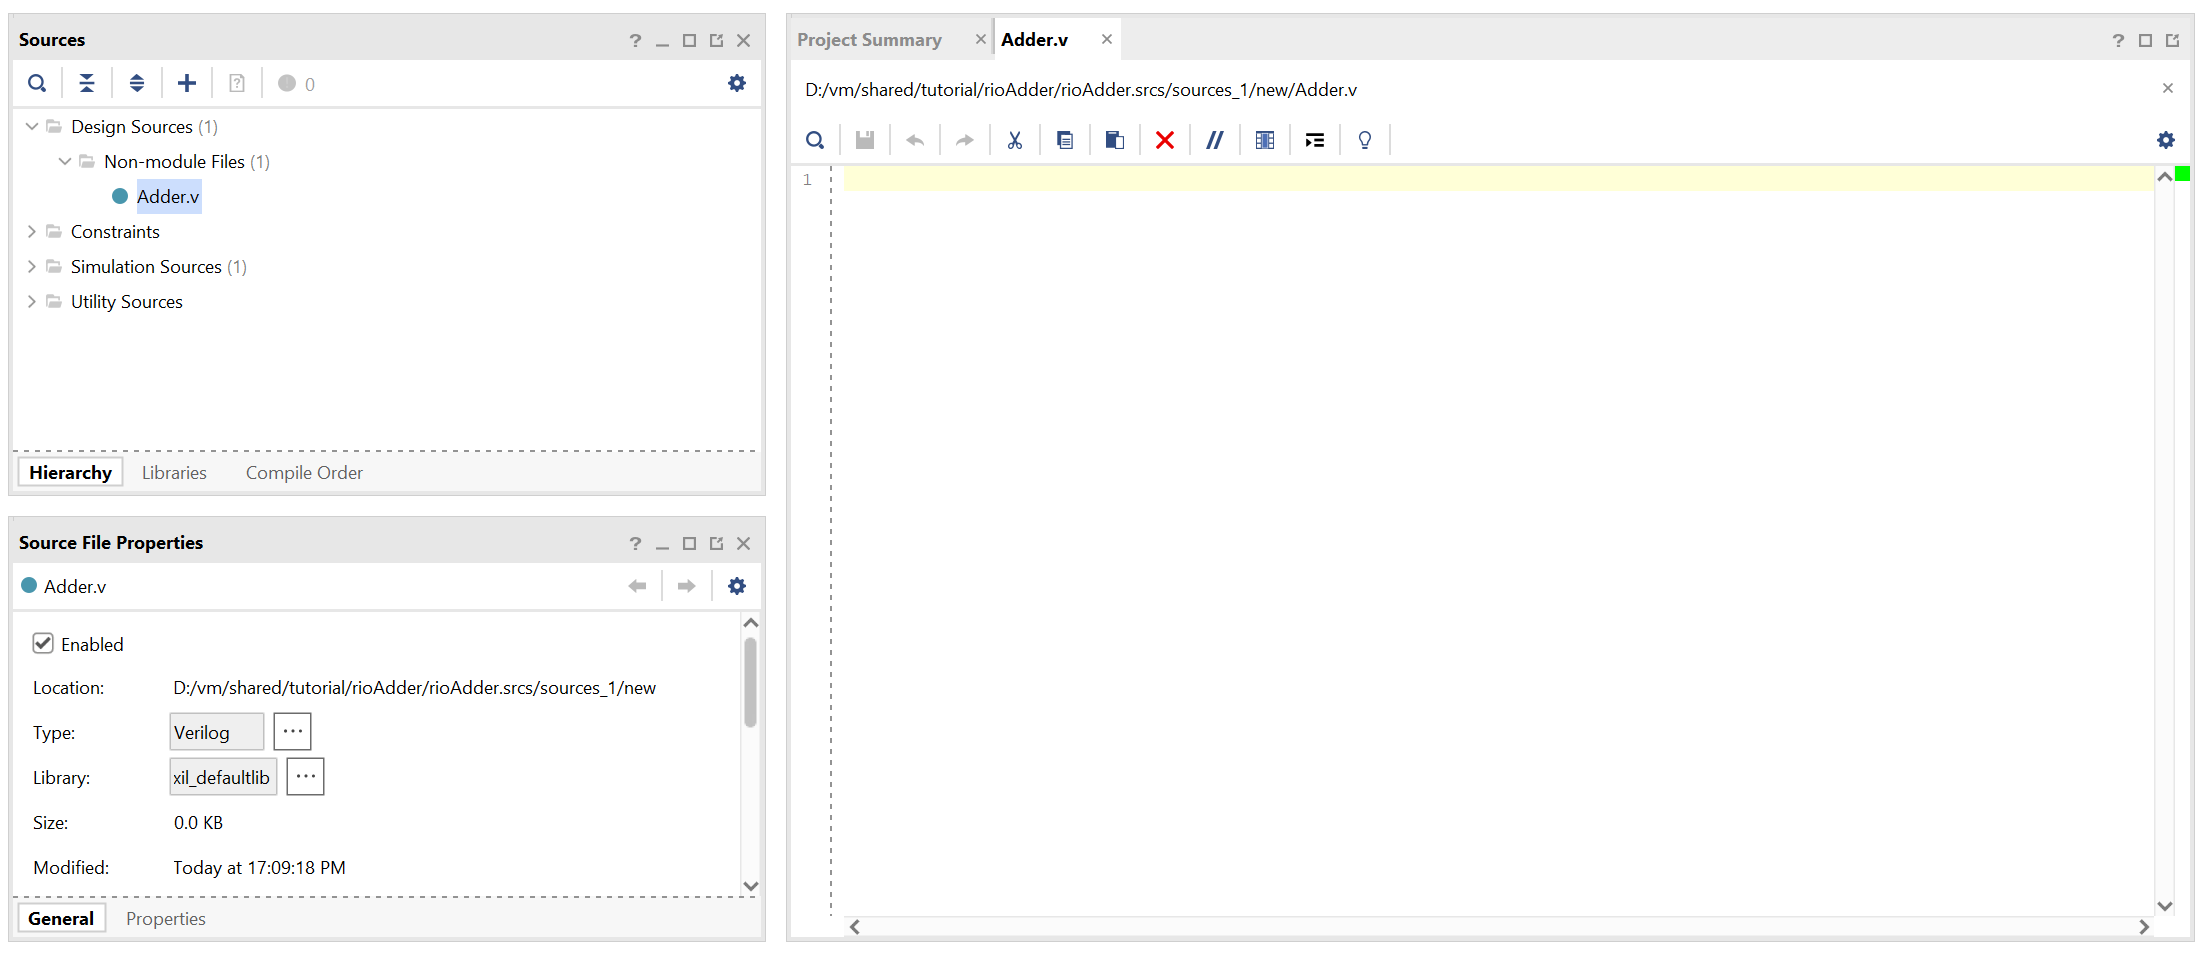Toggle line comments with the slashes icon

pos(1215,140)
